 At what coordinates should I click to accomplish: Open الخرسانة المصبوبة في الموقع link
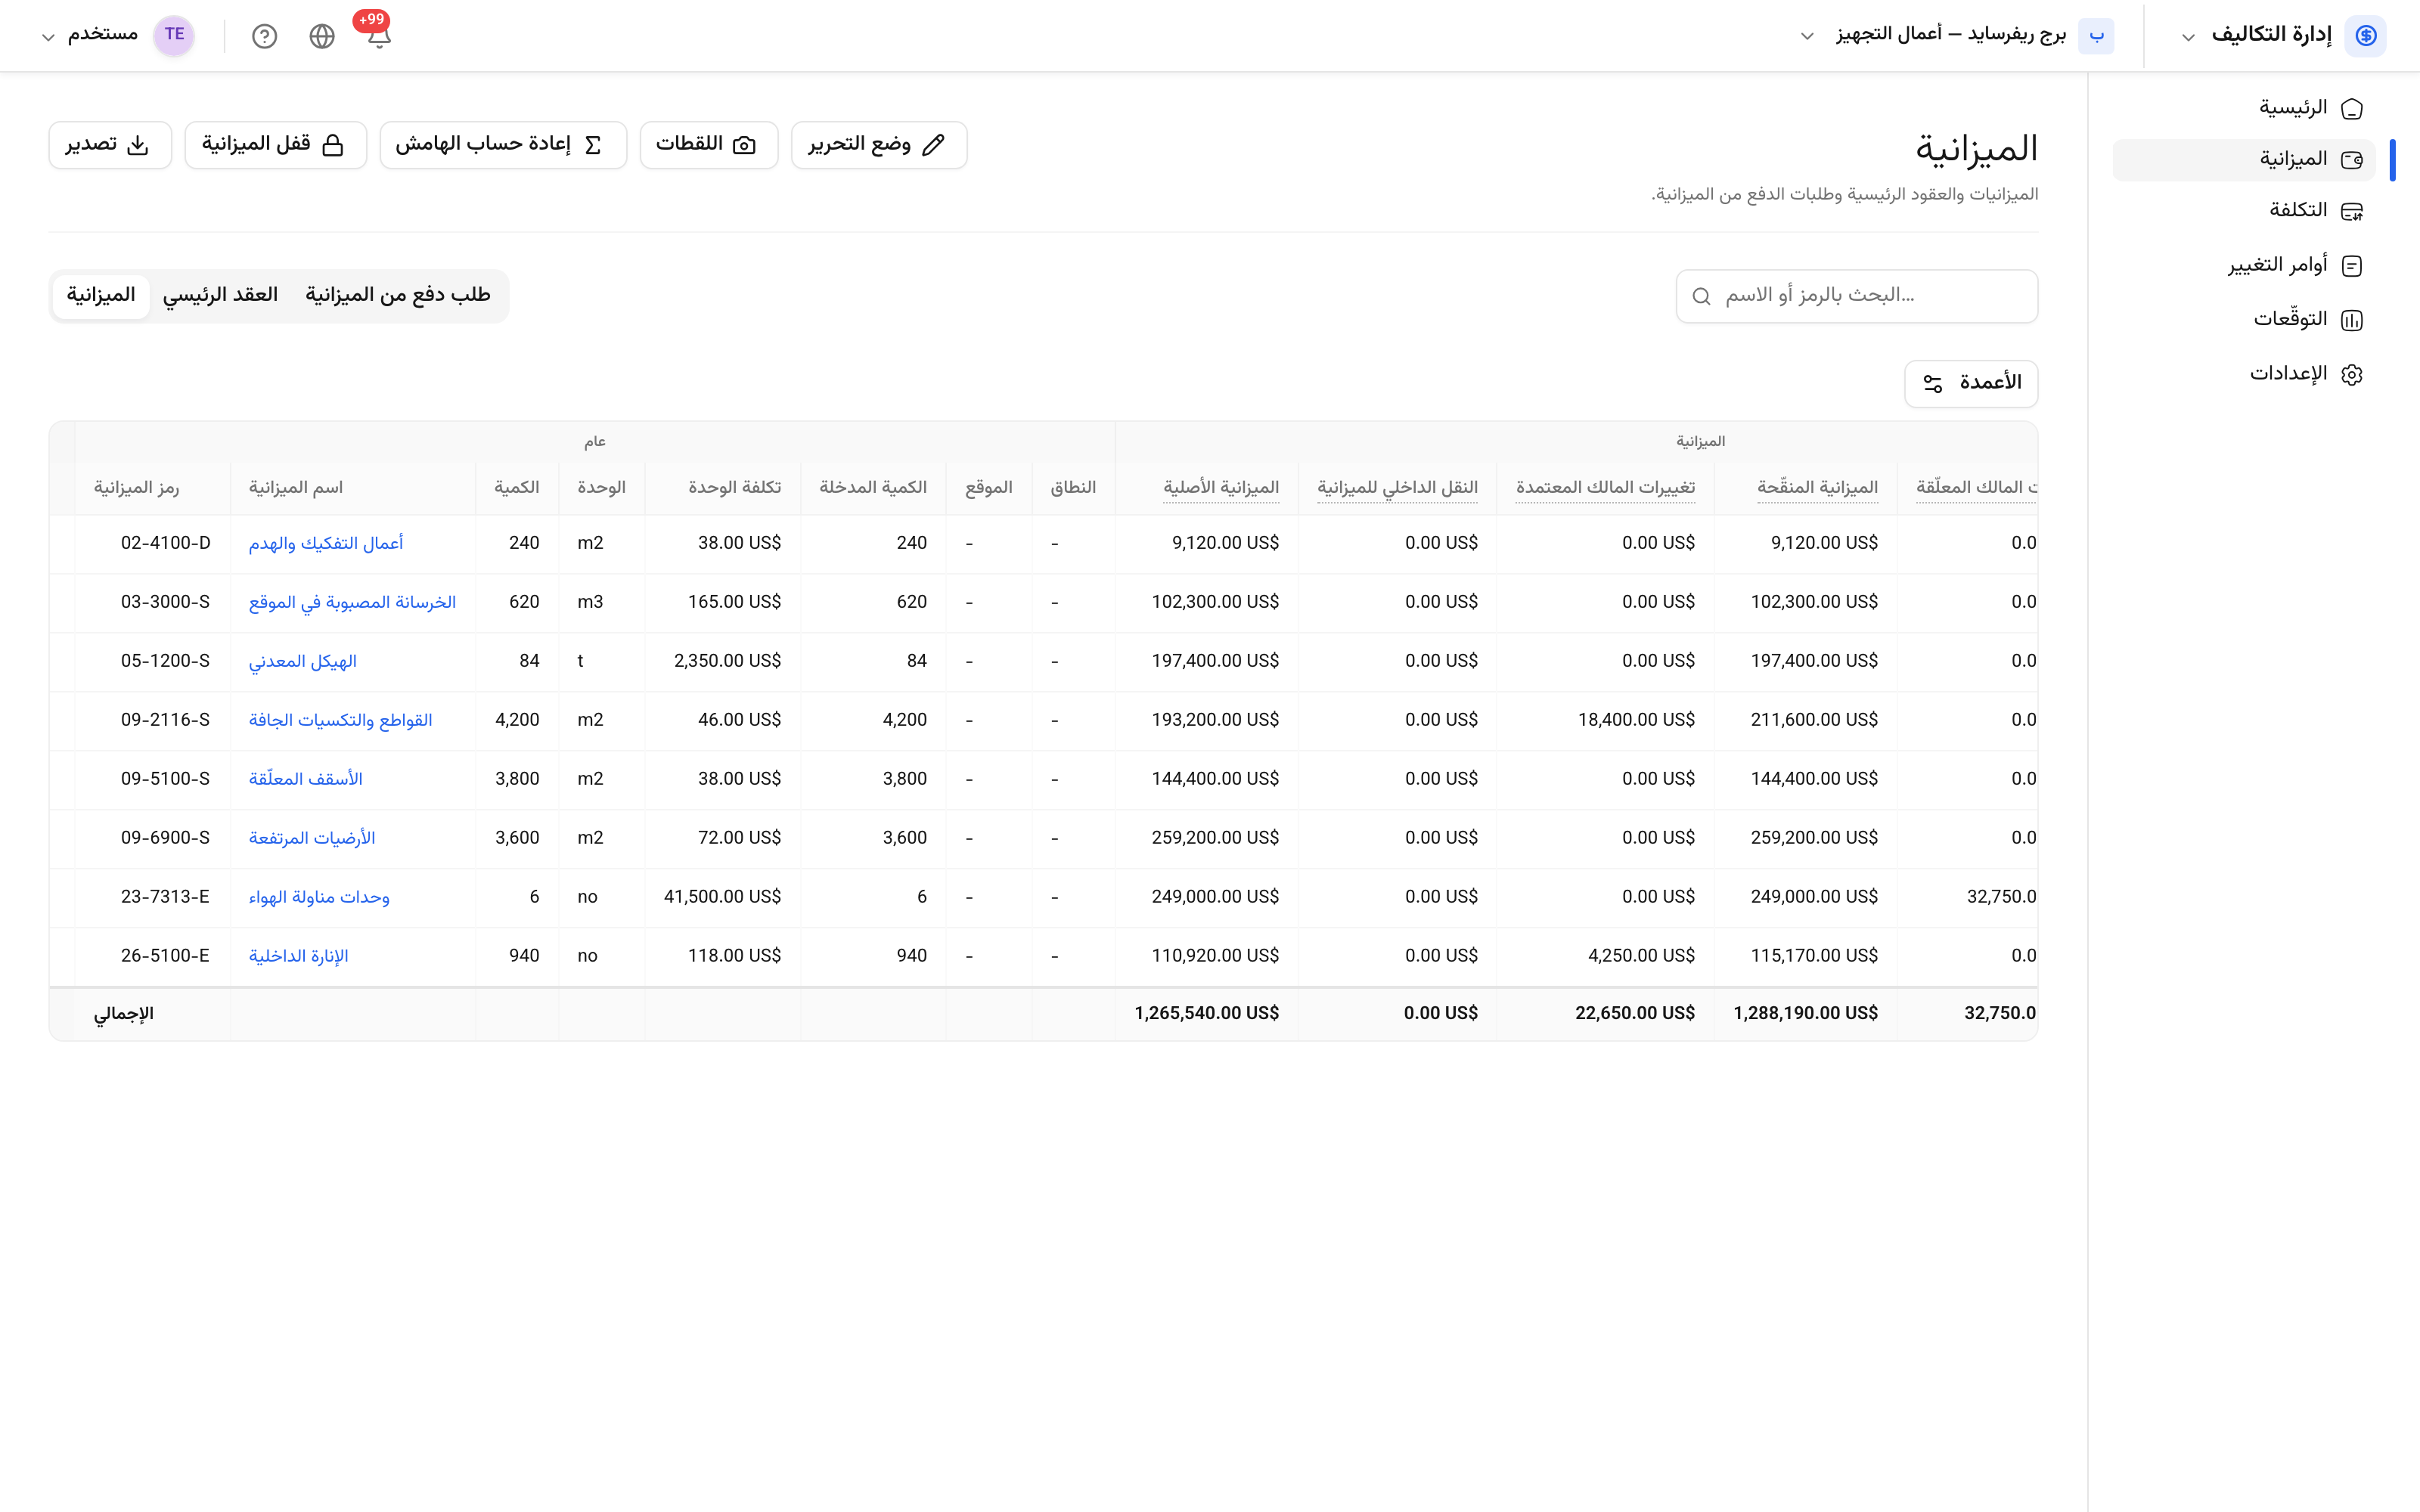coord(352,603)
